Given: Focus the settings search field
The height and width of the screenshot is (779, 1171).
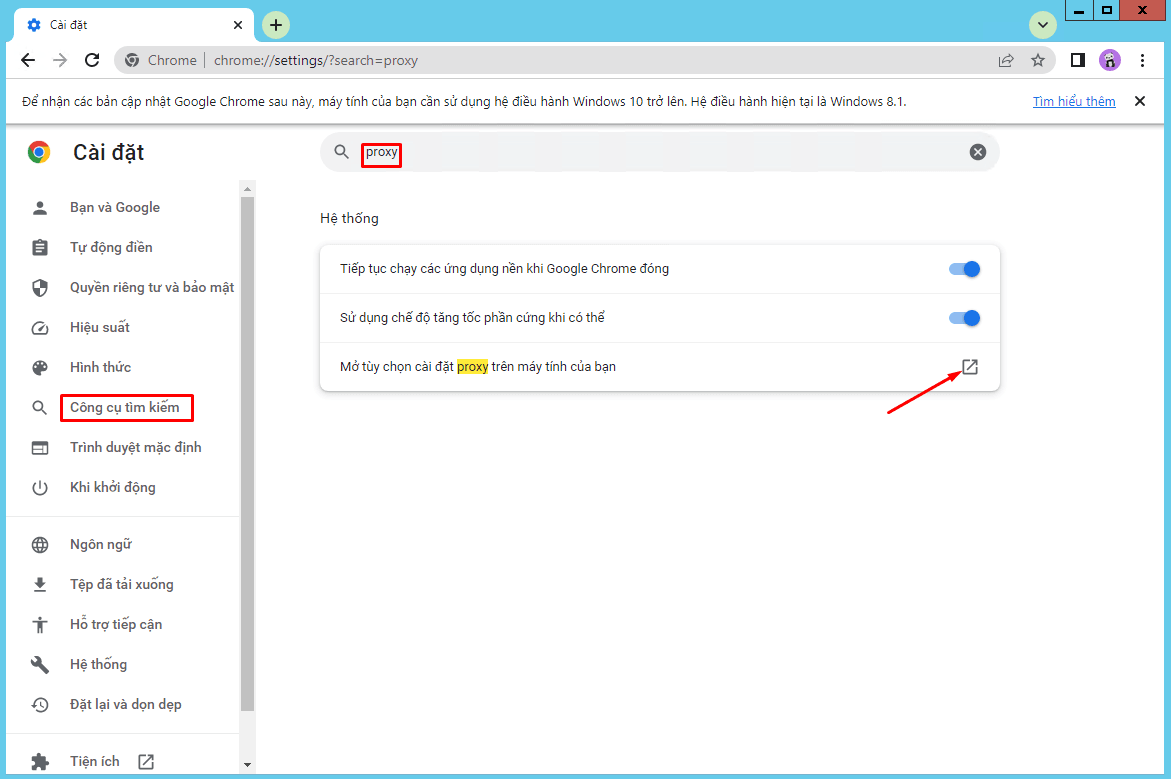Looking at the screenshot, I should (659, 152).
